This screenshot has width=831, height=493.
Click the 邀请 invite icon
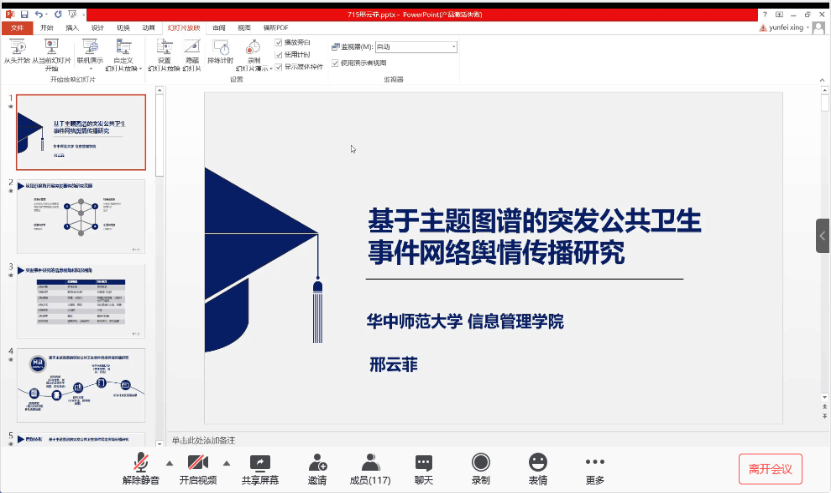[317, 462]
